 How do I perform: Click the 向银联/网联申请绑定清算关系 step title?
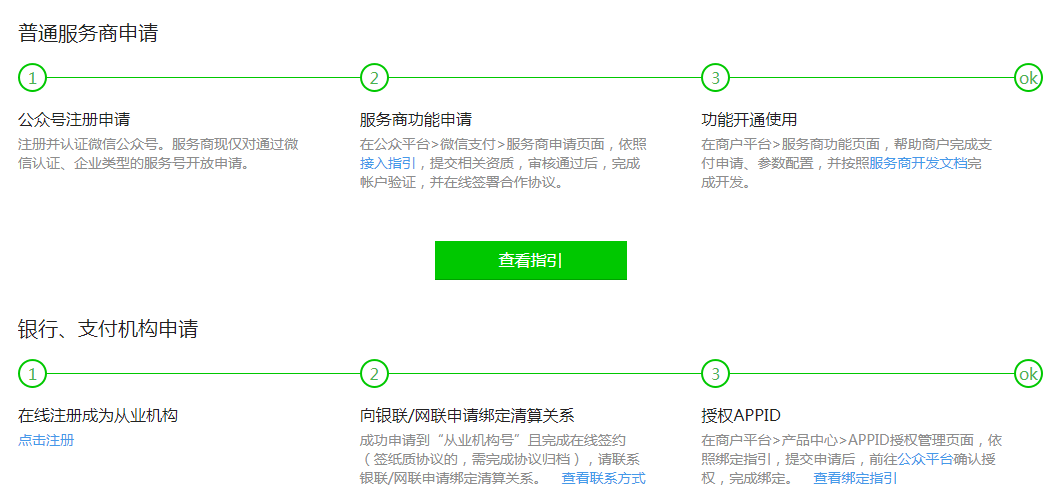tap(467, 415)
